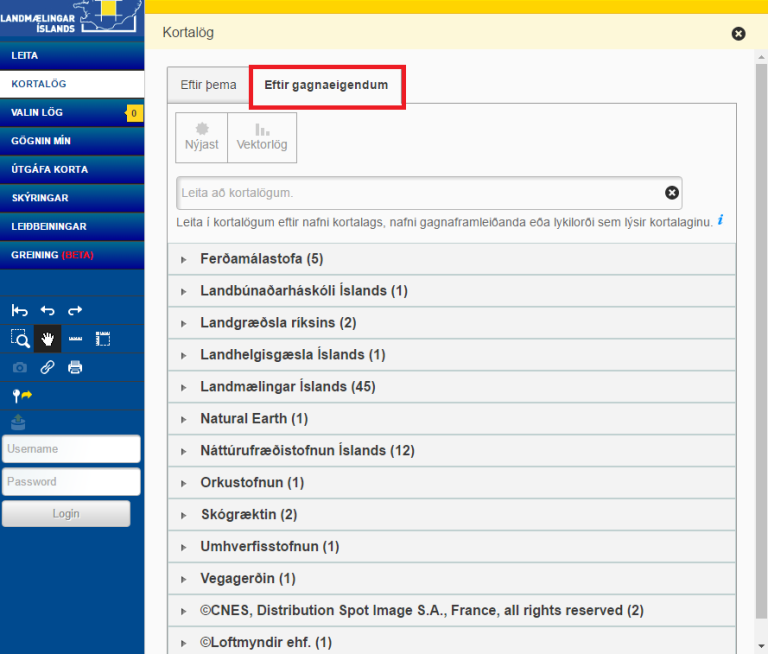Go forward to next map view
768x654 pixels.
pyautogui.click(x=75, y=311)
